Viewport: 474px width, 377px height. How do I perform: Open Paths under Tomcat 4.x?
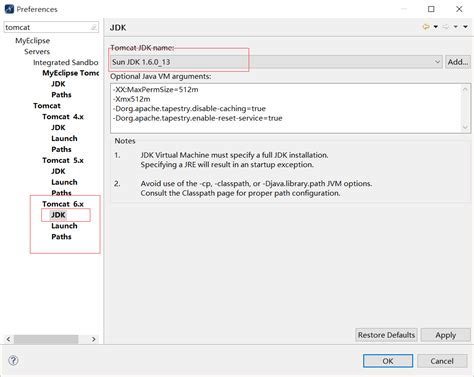point(61,149)
